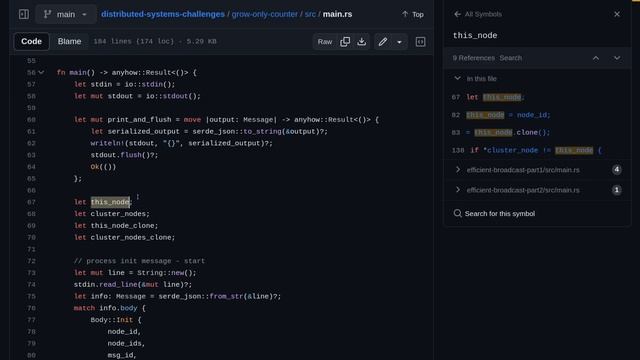Open the grow-only-counter folder breadcrumb
Viewport: 640px width, 360px height.
click(x=265, y=14)
